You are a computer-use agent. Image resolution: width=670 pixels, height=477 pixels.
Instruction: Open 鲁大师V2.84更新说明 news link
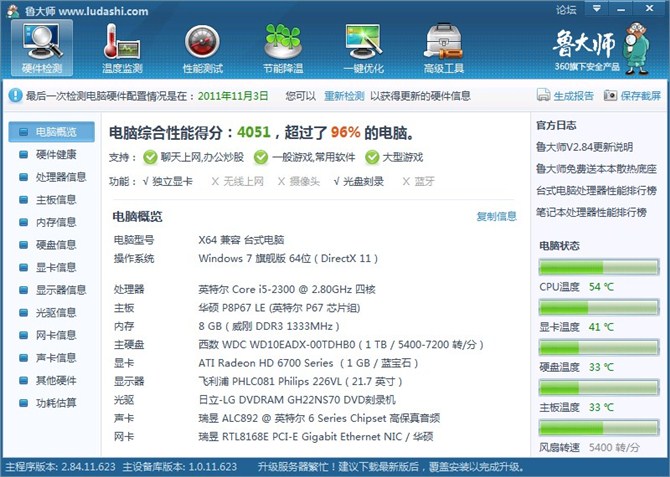[585, 147]
